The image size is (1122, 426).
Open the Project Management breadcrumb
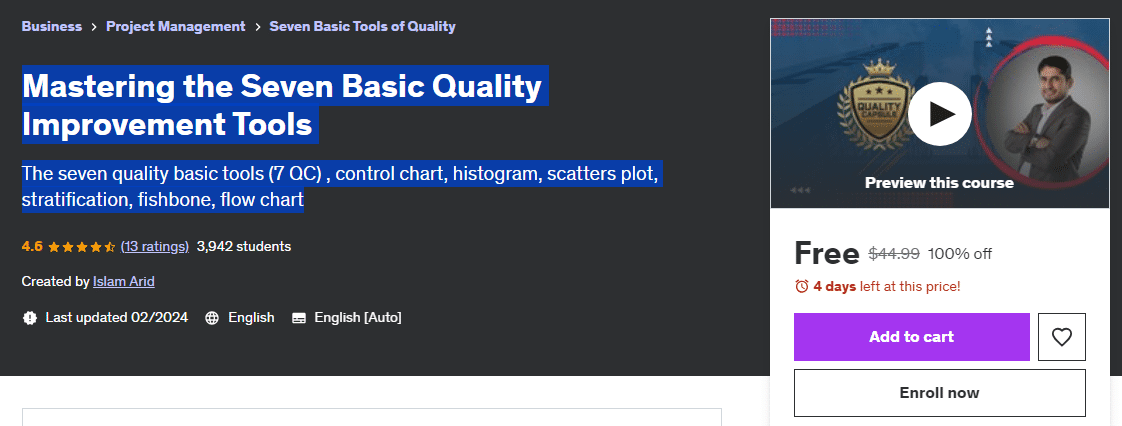tap(175, 26)
